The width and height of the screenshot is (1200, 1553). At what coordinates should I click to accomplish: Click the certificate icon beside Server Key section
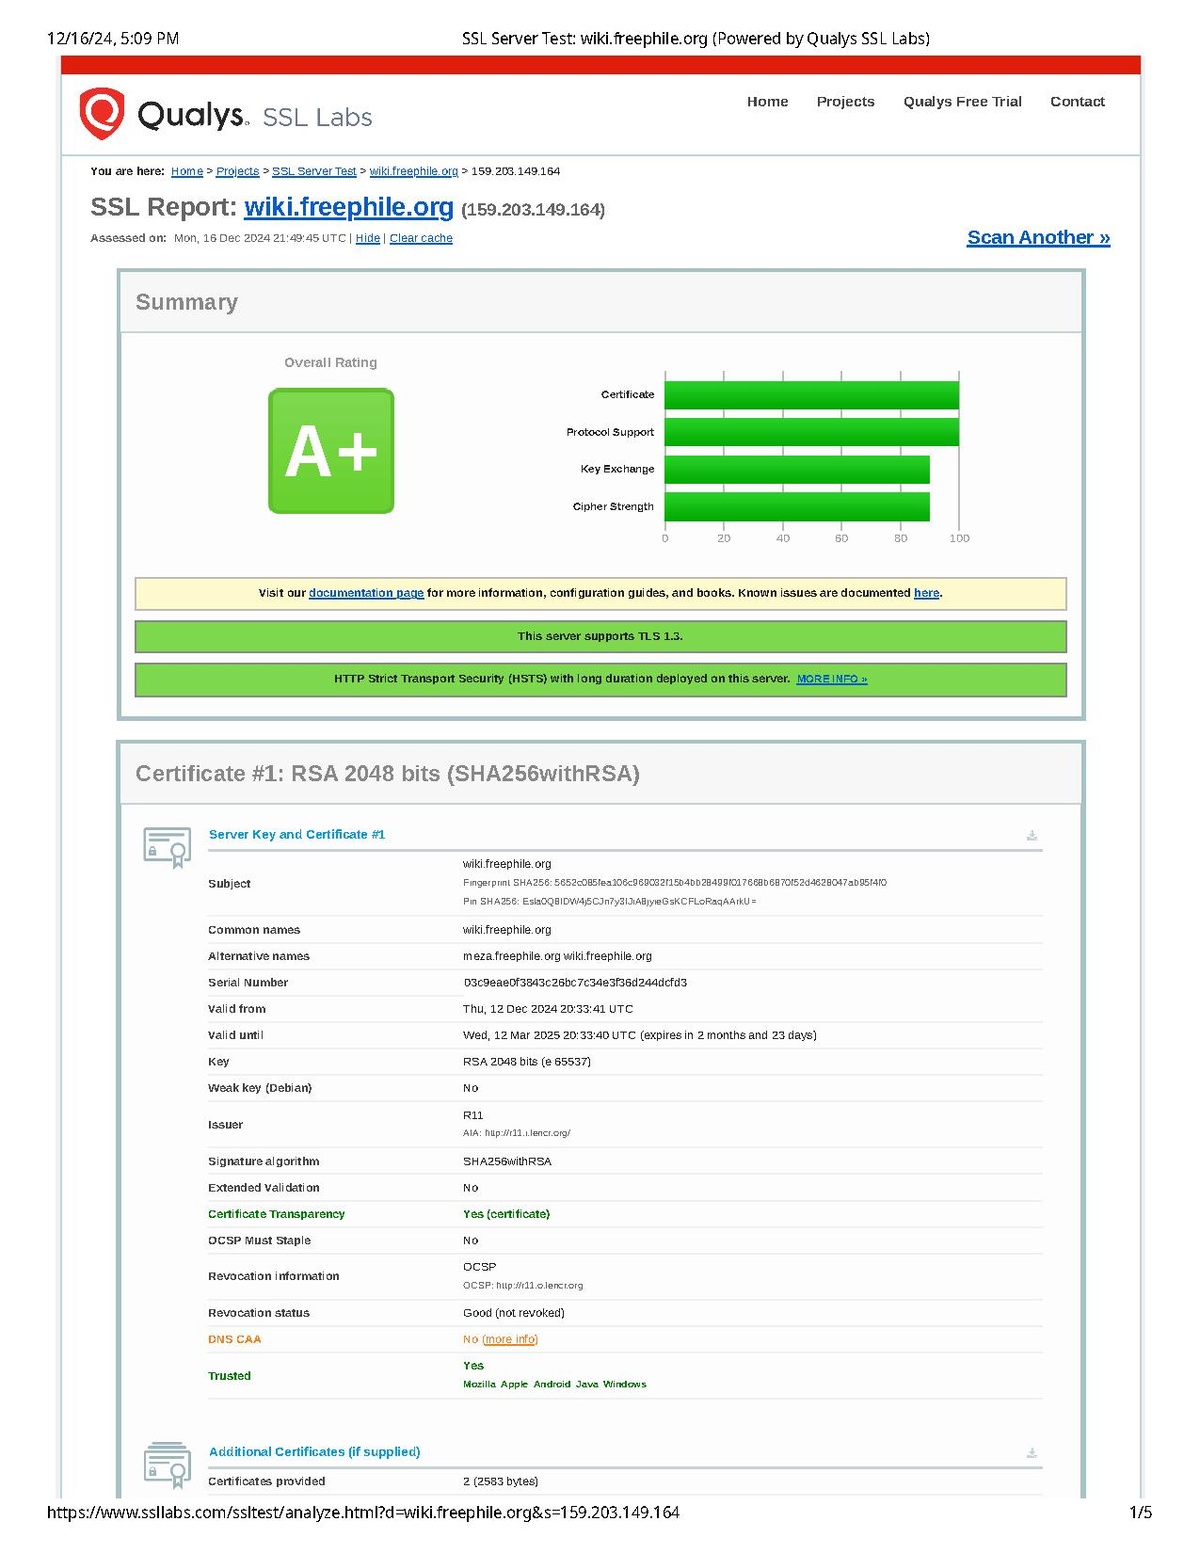166,844
